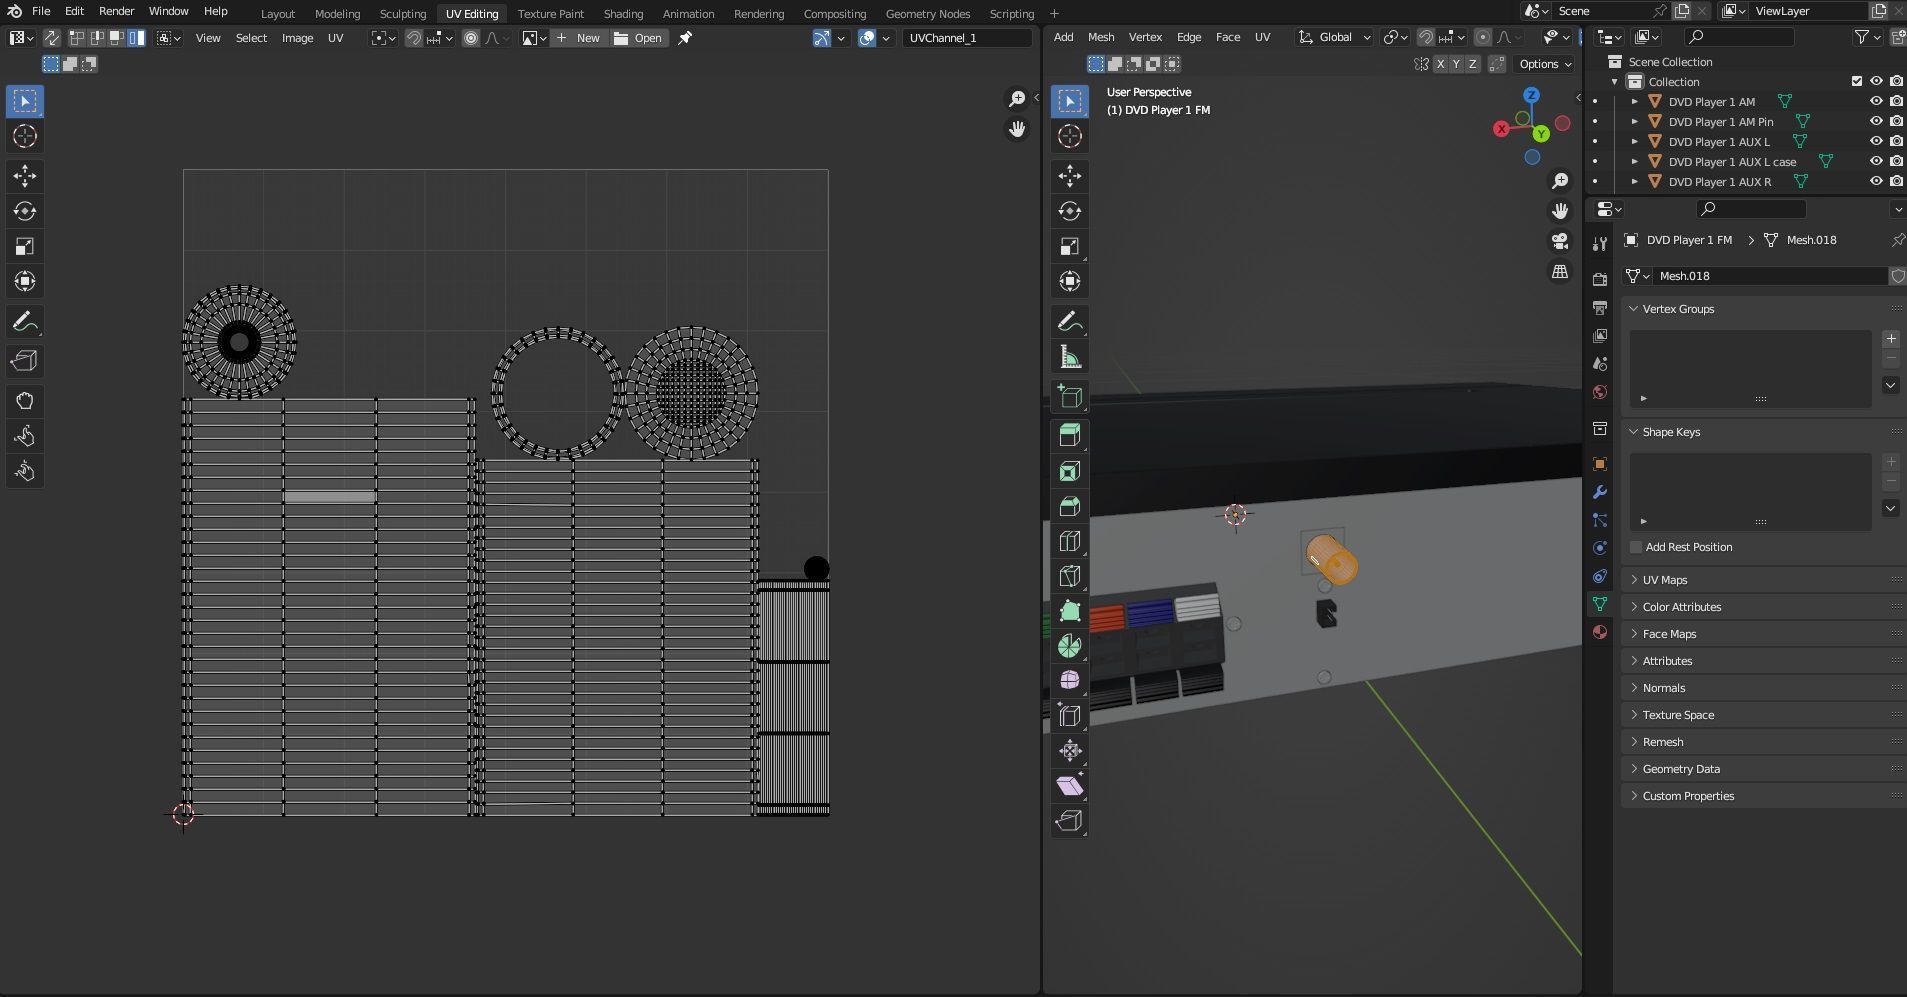Open the Modifiers properties tab
The image size is (1907, 997).
coord(1600,492)
